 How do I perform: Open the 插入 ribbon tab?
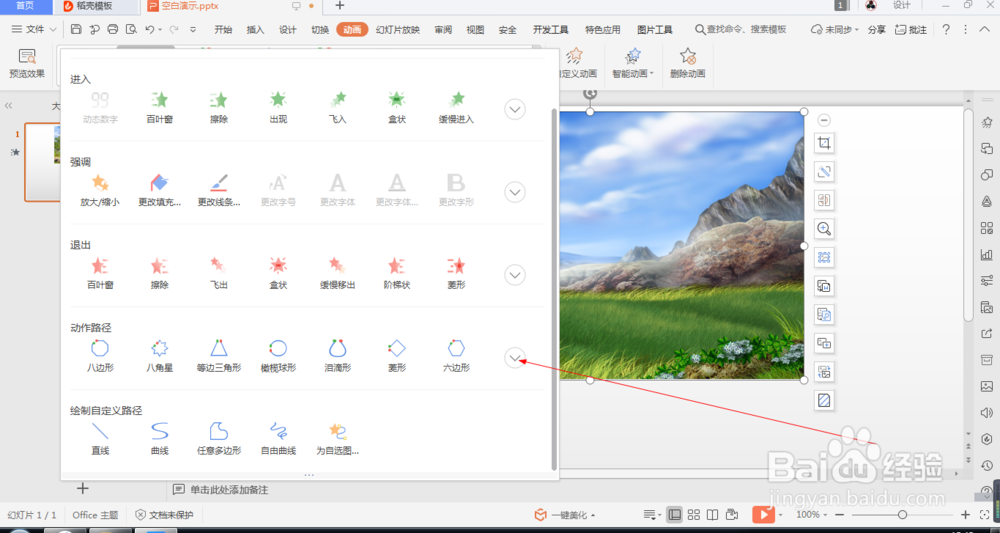point(255,30)
